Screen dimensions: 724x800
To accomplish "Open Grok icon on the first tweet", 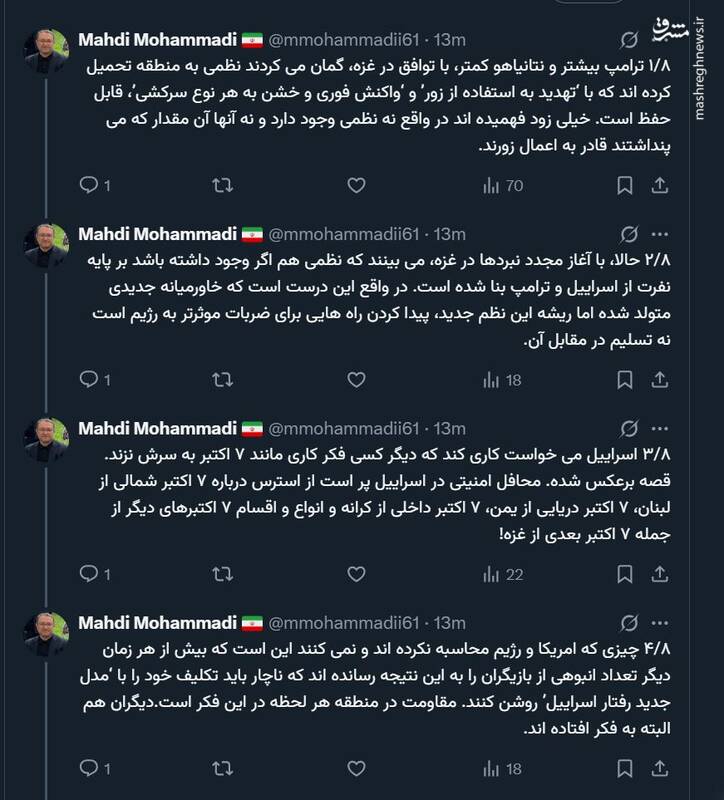I will (x=630, y=41).
